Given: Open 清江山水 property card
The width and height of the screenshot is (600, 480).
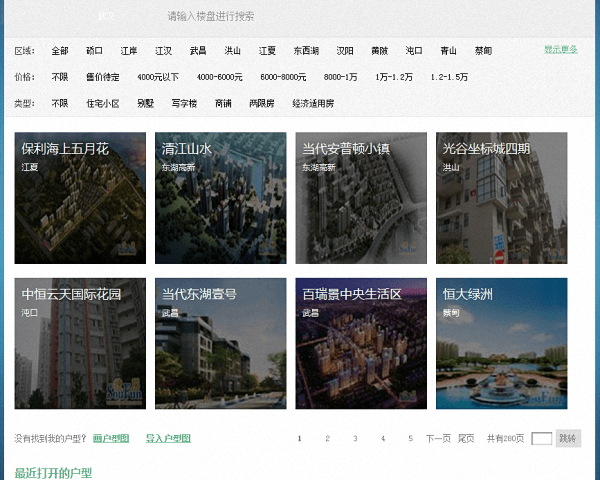Looking at the screenshot, I should (220, 198).
